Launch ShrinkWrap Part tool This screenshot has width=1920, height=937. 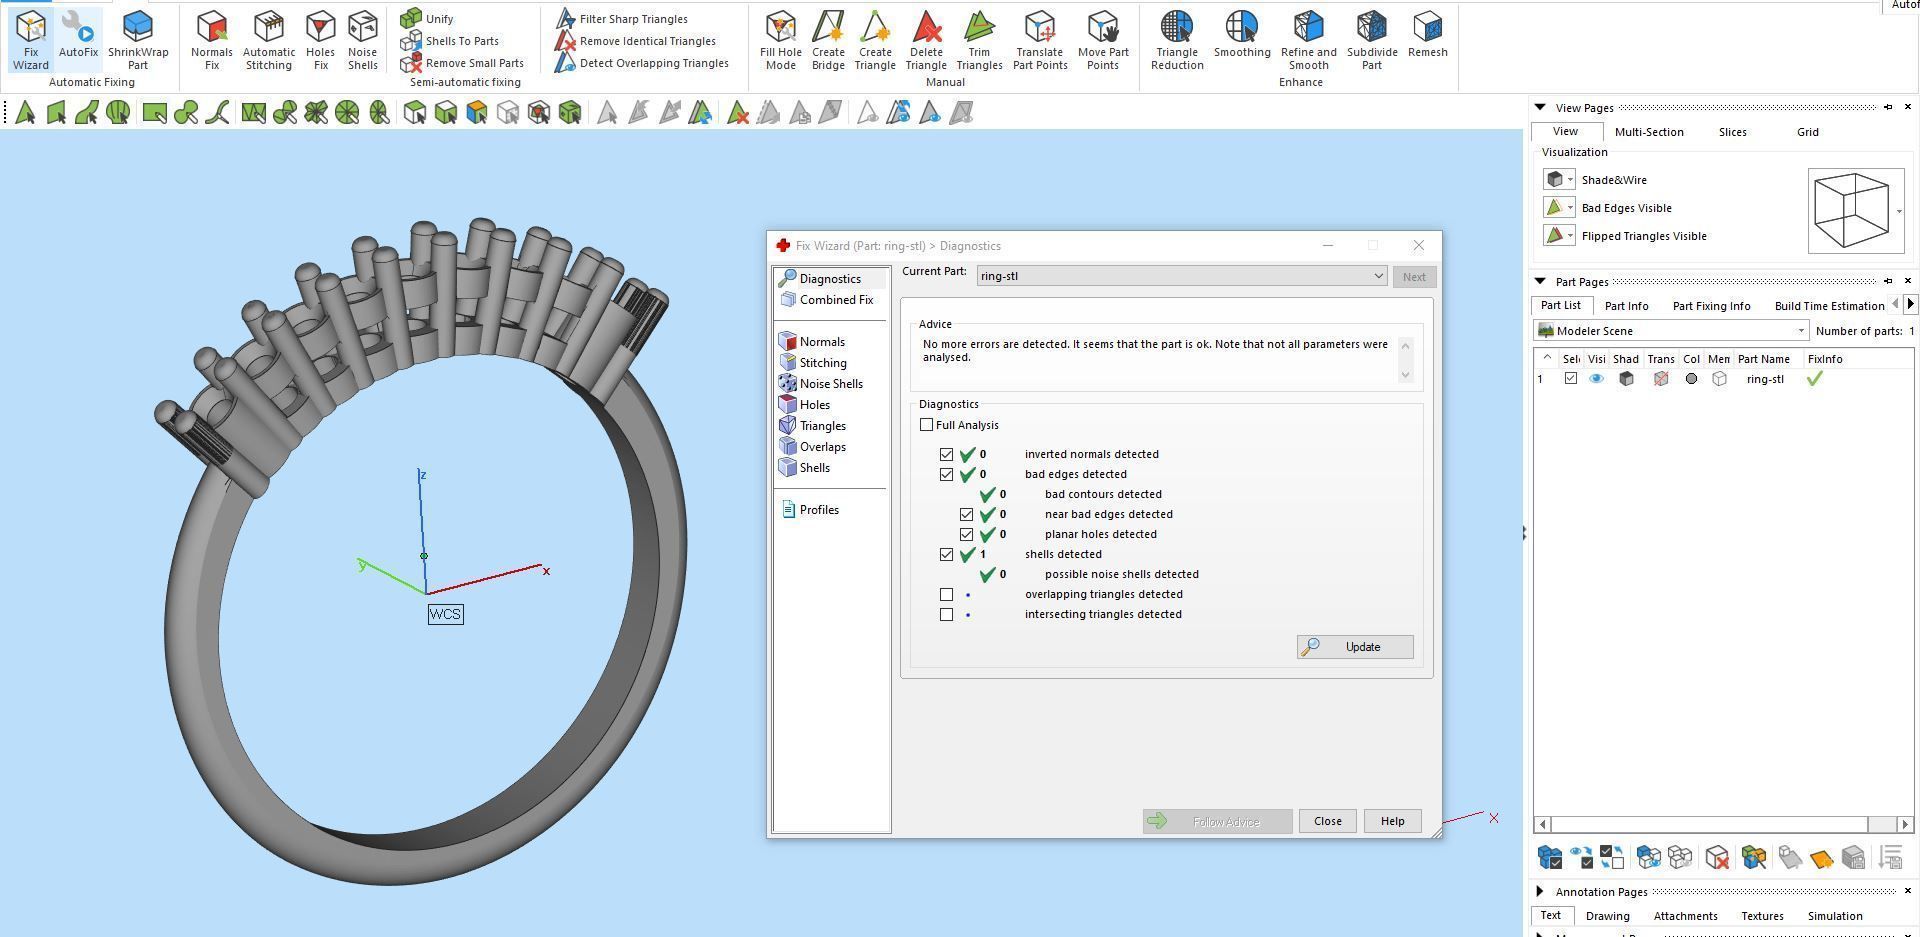point(138,40)
